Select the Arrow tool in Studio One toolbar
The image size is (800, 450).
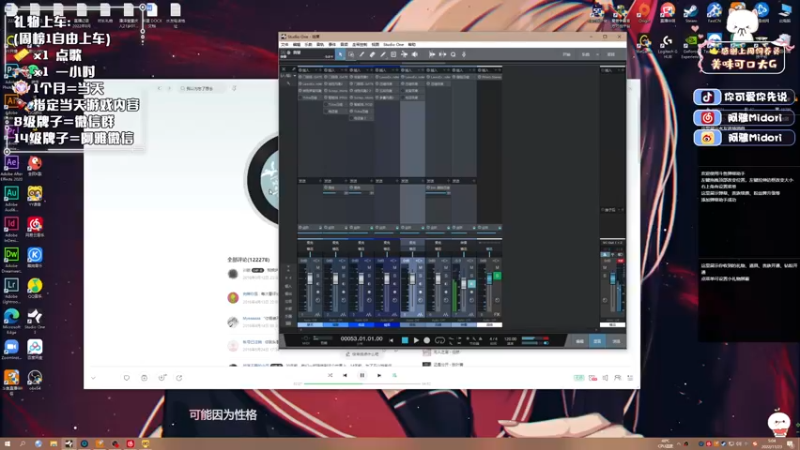tap(340, 55)
